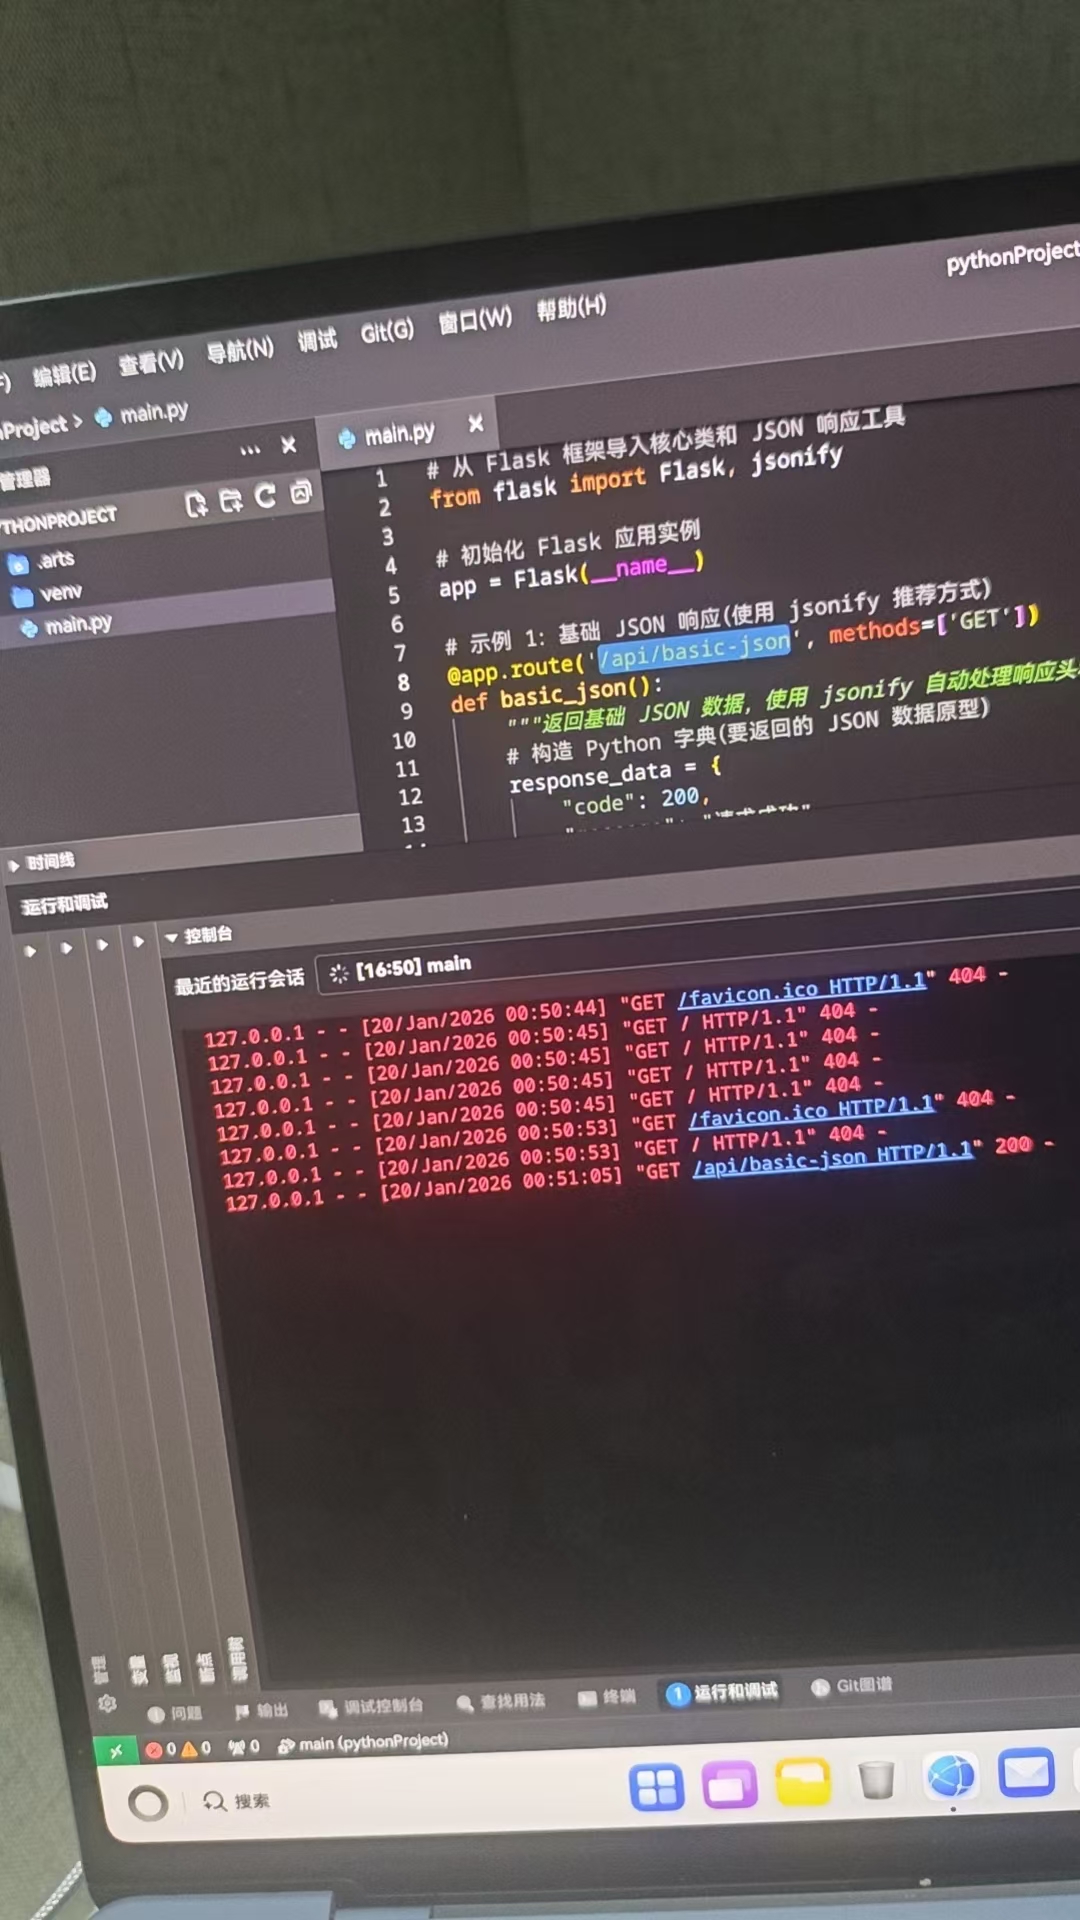Open the globe browser icon in the dock
The width and height of the screenshot is (1080, 1920).
pyautogui.click(x=951, y=1776)
